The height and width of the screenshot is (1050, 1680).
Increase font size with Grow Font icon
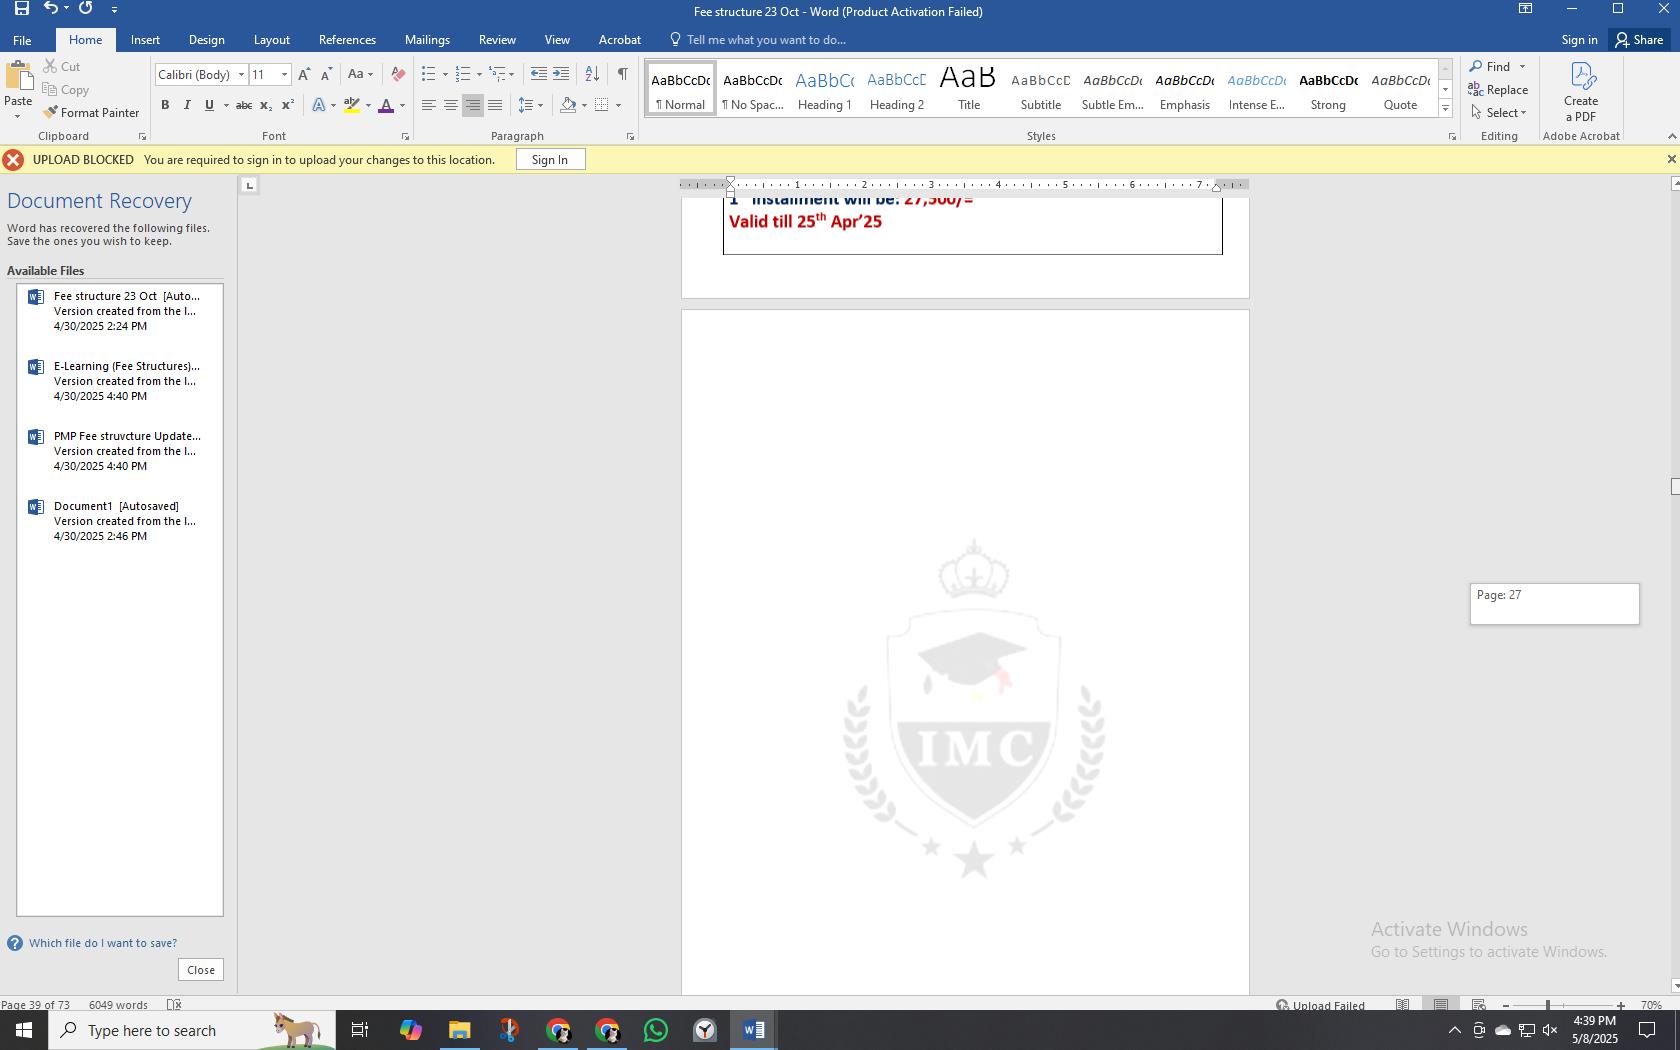pyautogui.click(x=304, y=74)
